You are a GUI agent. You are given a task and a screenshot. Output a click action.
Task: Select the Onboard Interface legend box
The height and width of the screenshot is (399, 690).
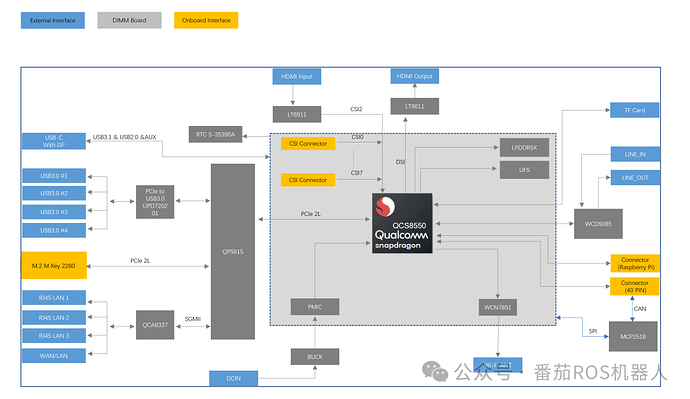point(206,20)
